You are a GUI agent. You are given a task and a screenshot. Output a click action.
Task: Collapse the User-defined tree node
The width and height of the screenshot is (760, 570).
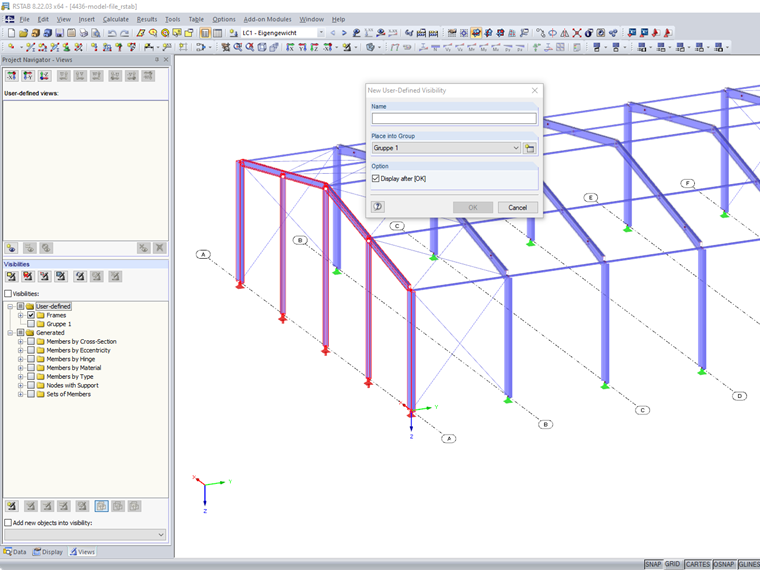10,306
